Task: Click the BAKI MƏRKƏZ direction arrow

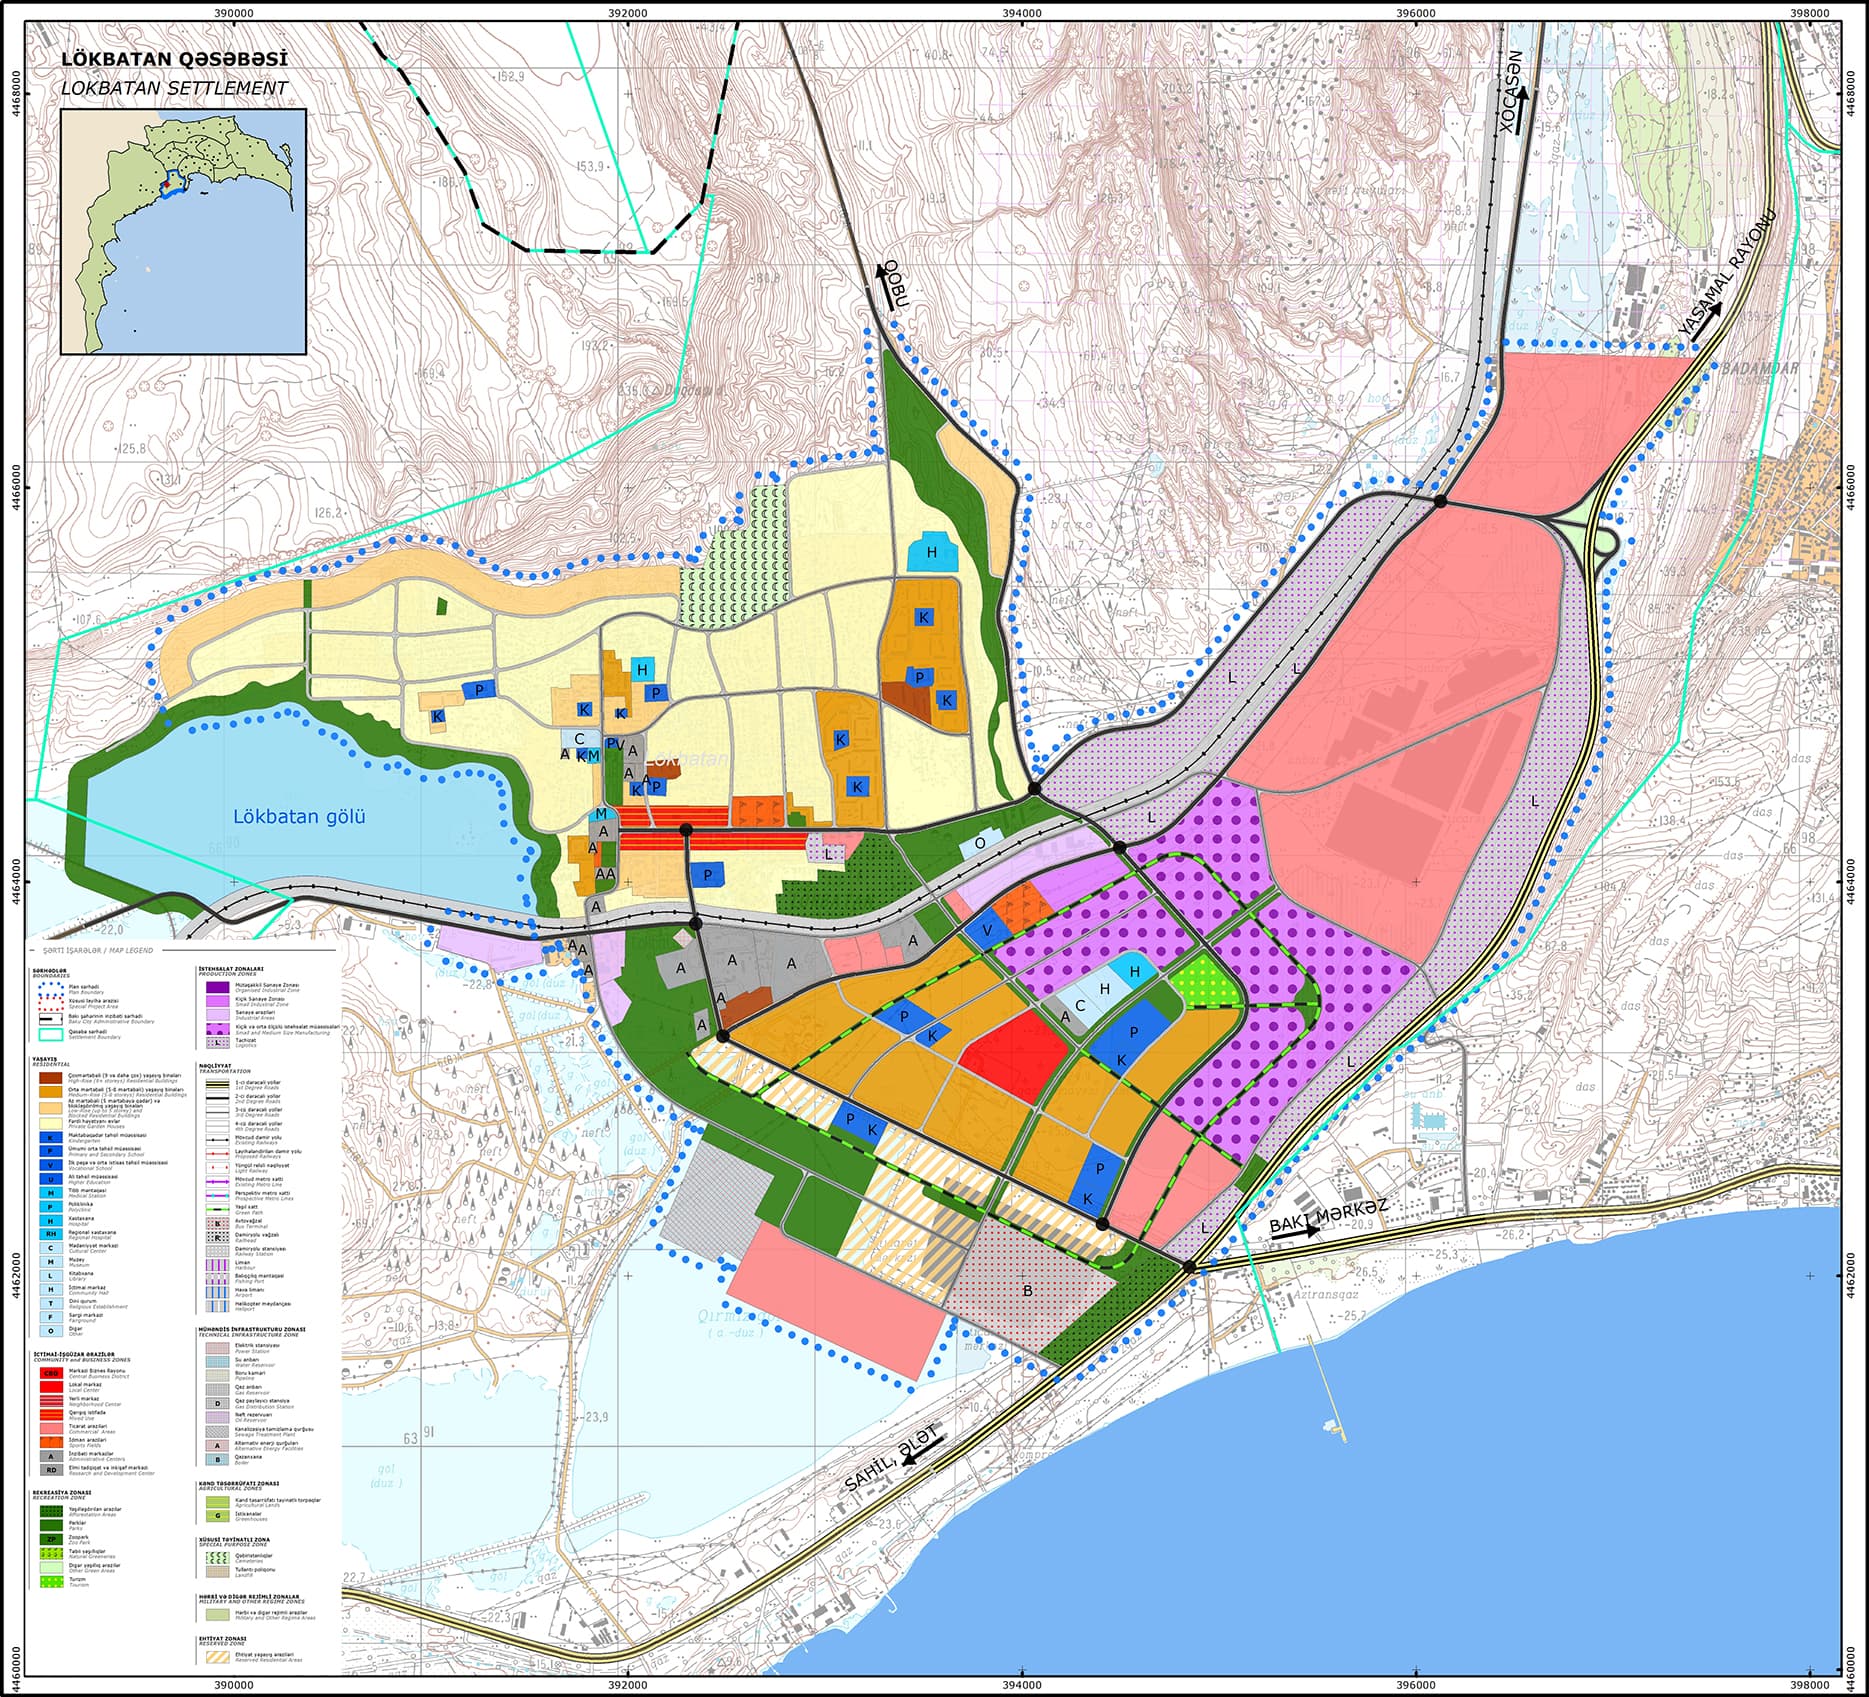Action: pyautogui.click(x=1294, y=1232)
